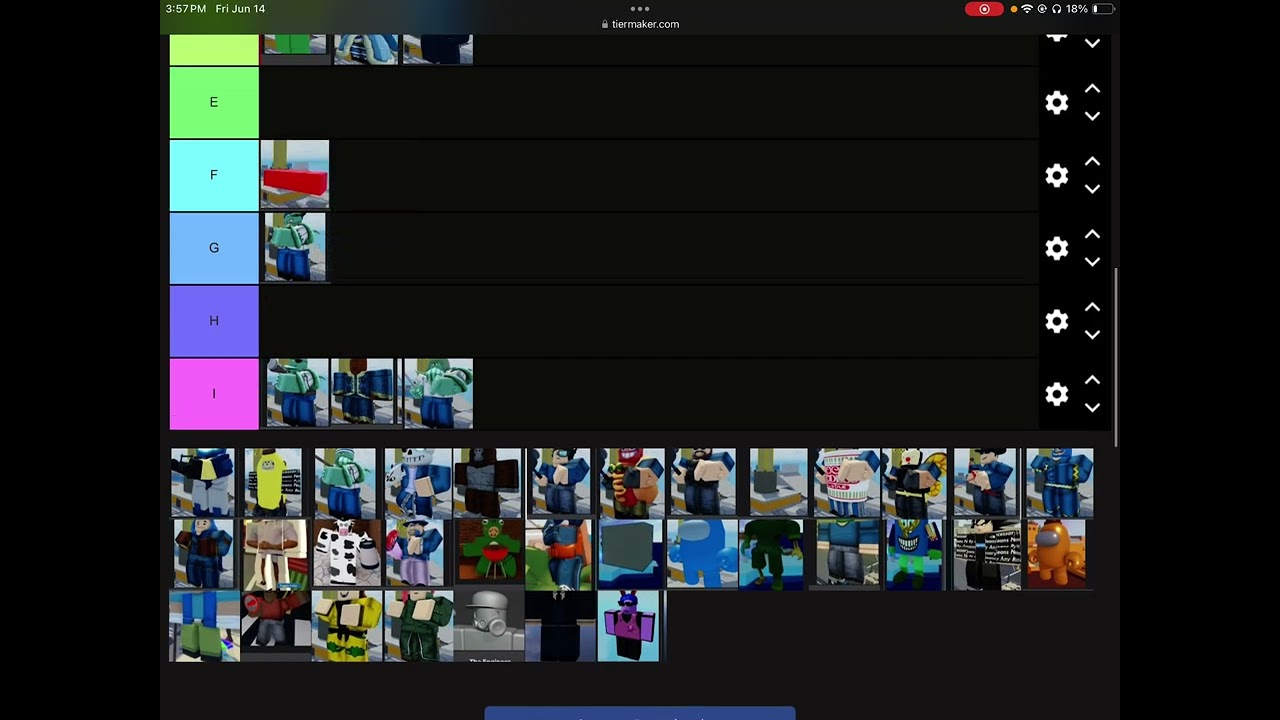Pick the pink dress character thumbnail
This screenshot has height=720, width=1280.
coord(417,554)
